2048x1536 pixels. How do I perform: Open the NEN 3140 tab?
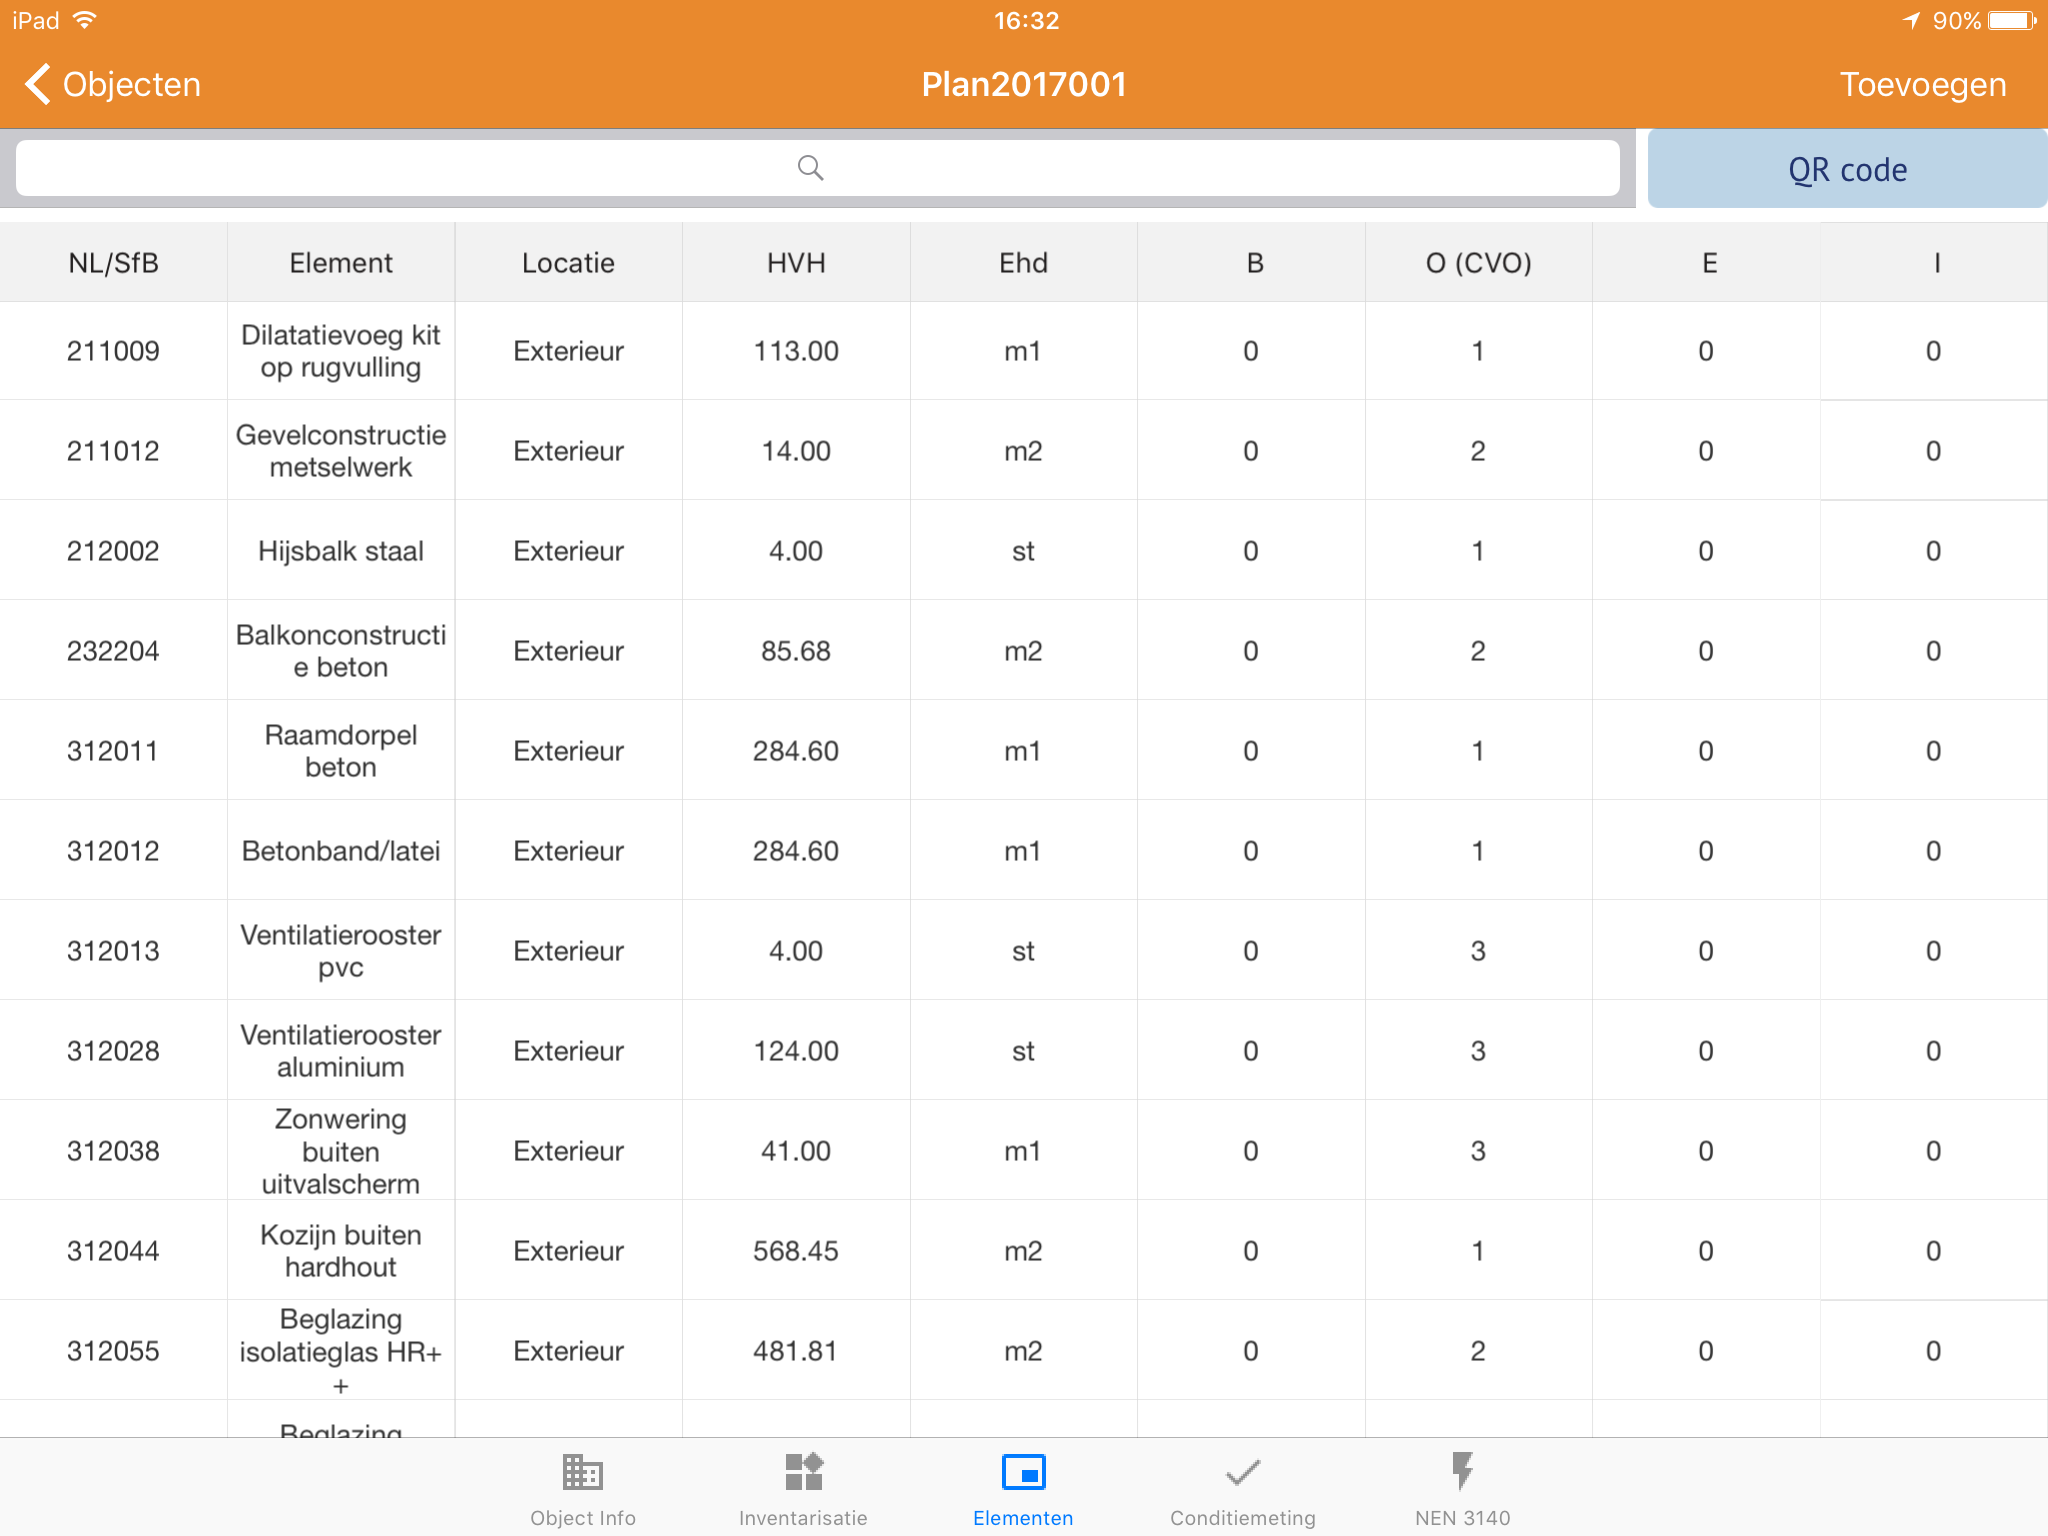tap(1462, 1489)
